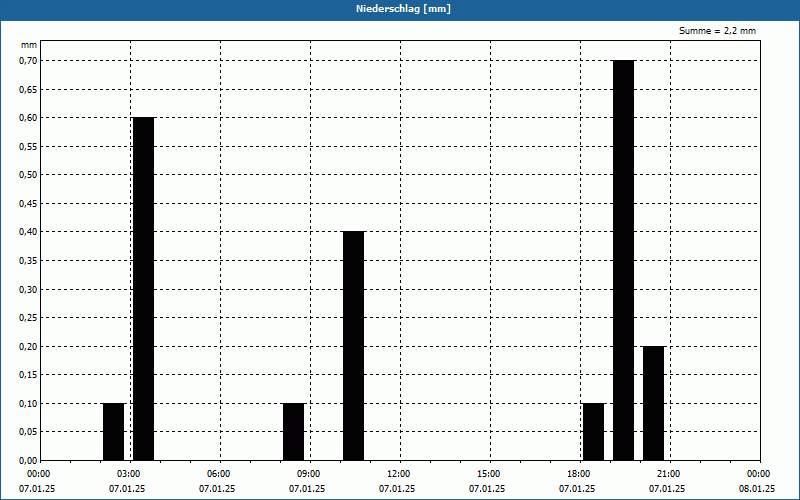Select the 00:00 08.01.25 axis label
Screen dimensions: 800x500
(x=757, y=481)
